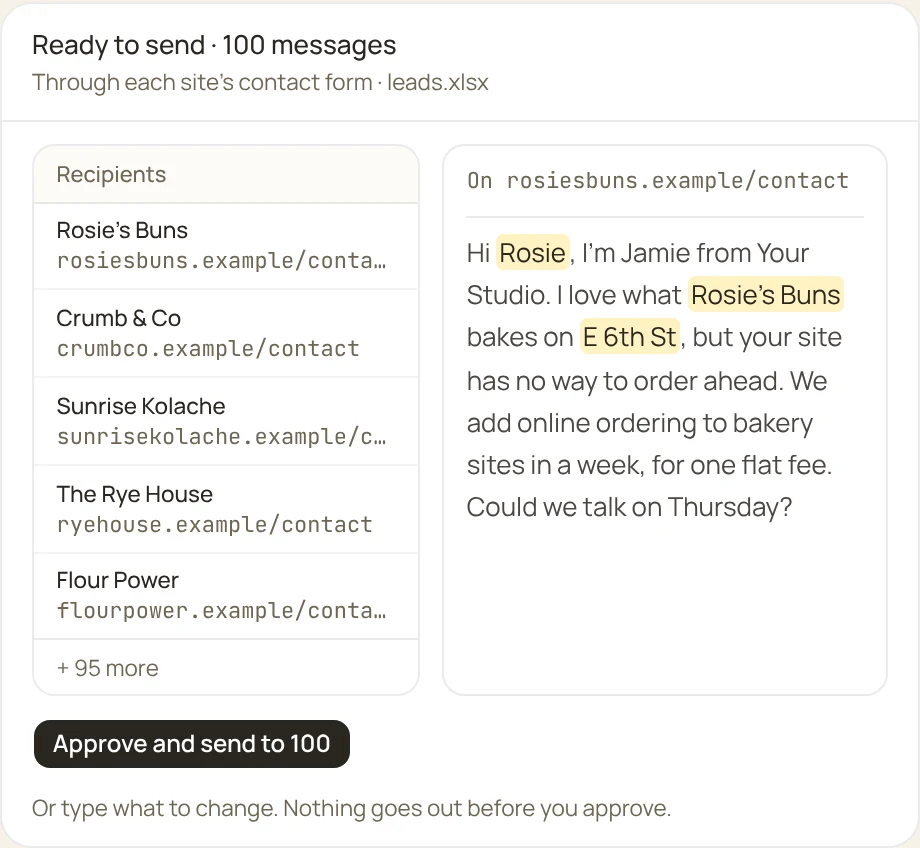
Task: Click the 'Nothing goes out before you approve' note
Action: (476, 809)
